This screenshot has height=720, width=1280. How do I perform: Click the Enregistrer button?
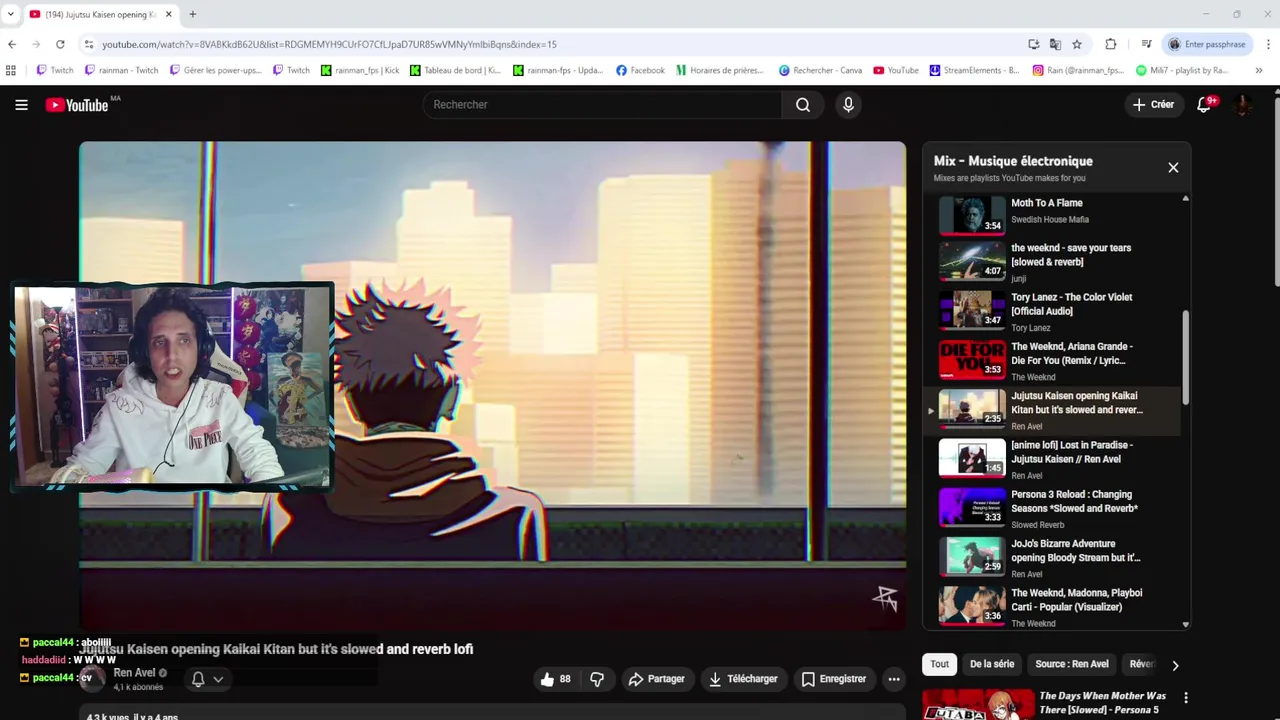pyautogui.click(x=834, y=679)
